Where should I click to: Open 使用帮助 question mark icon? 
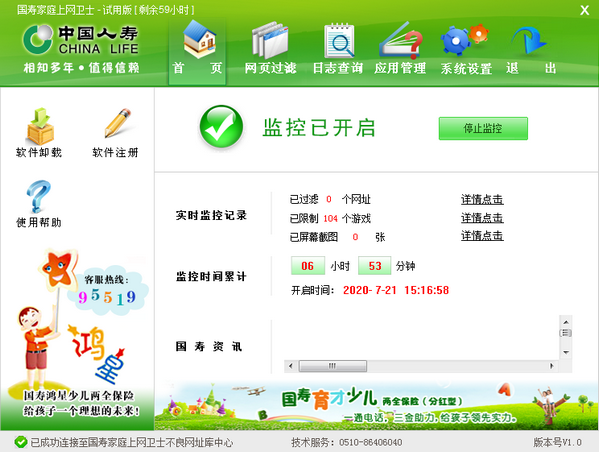point(38,196)
